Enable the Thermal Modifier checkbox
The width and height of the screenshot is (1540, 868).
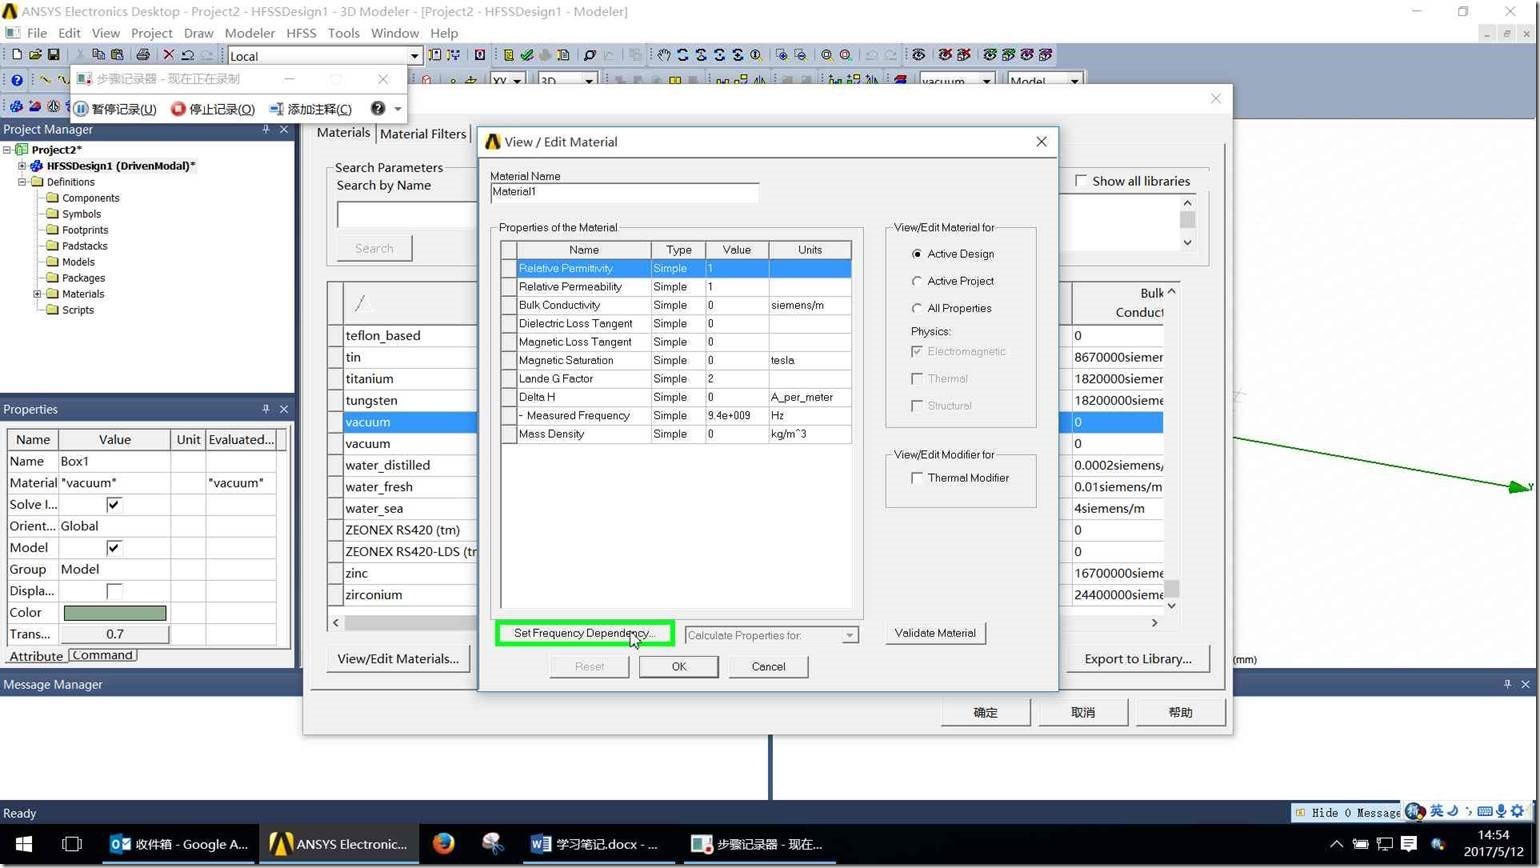tap(917, 478)
